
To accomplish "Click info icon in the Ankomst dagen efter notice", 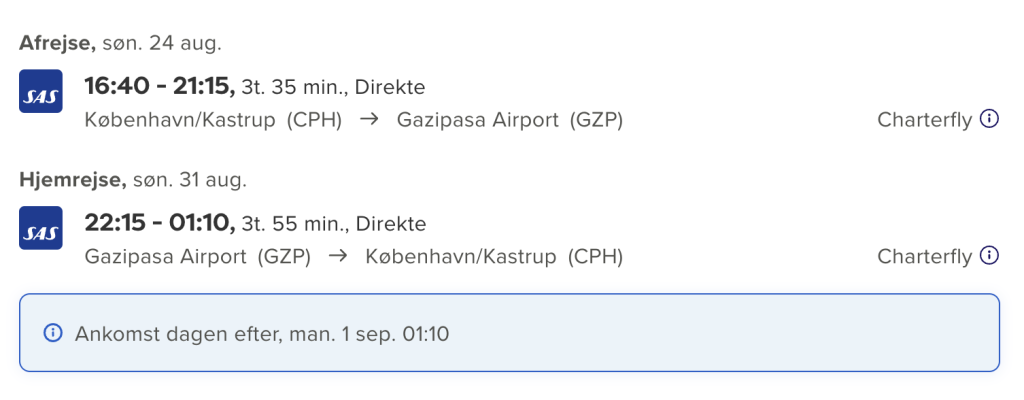I will coord(52,333).
